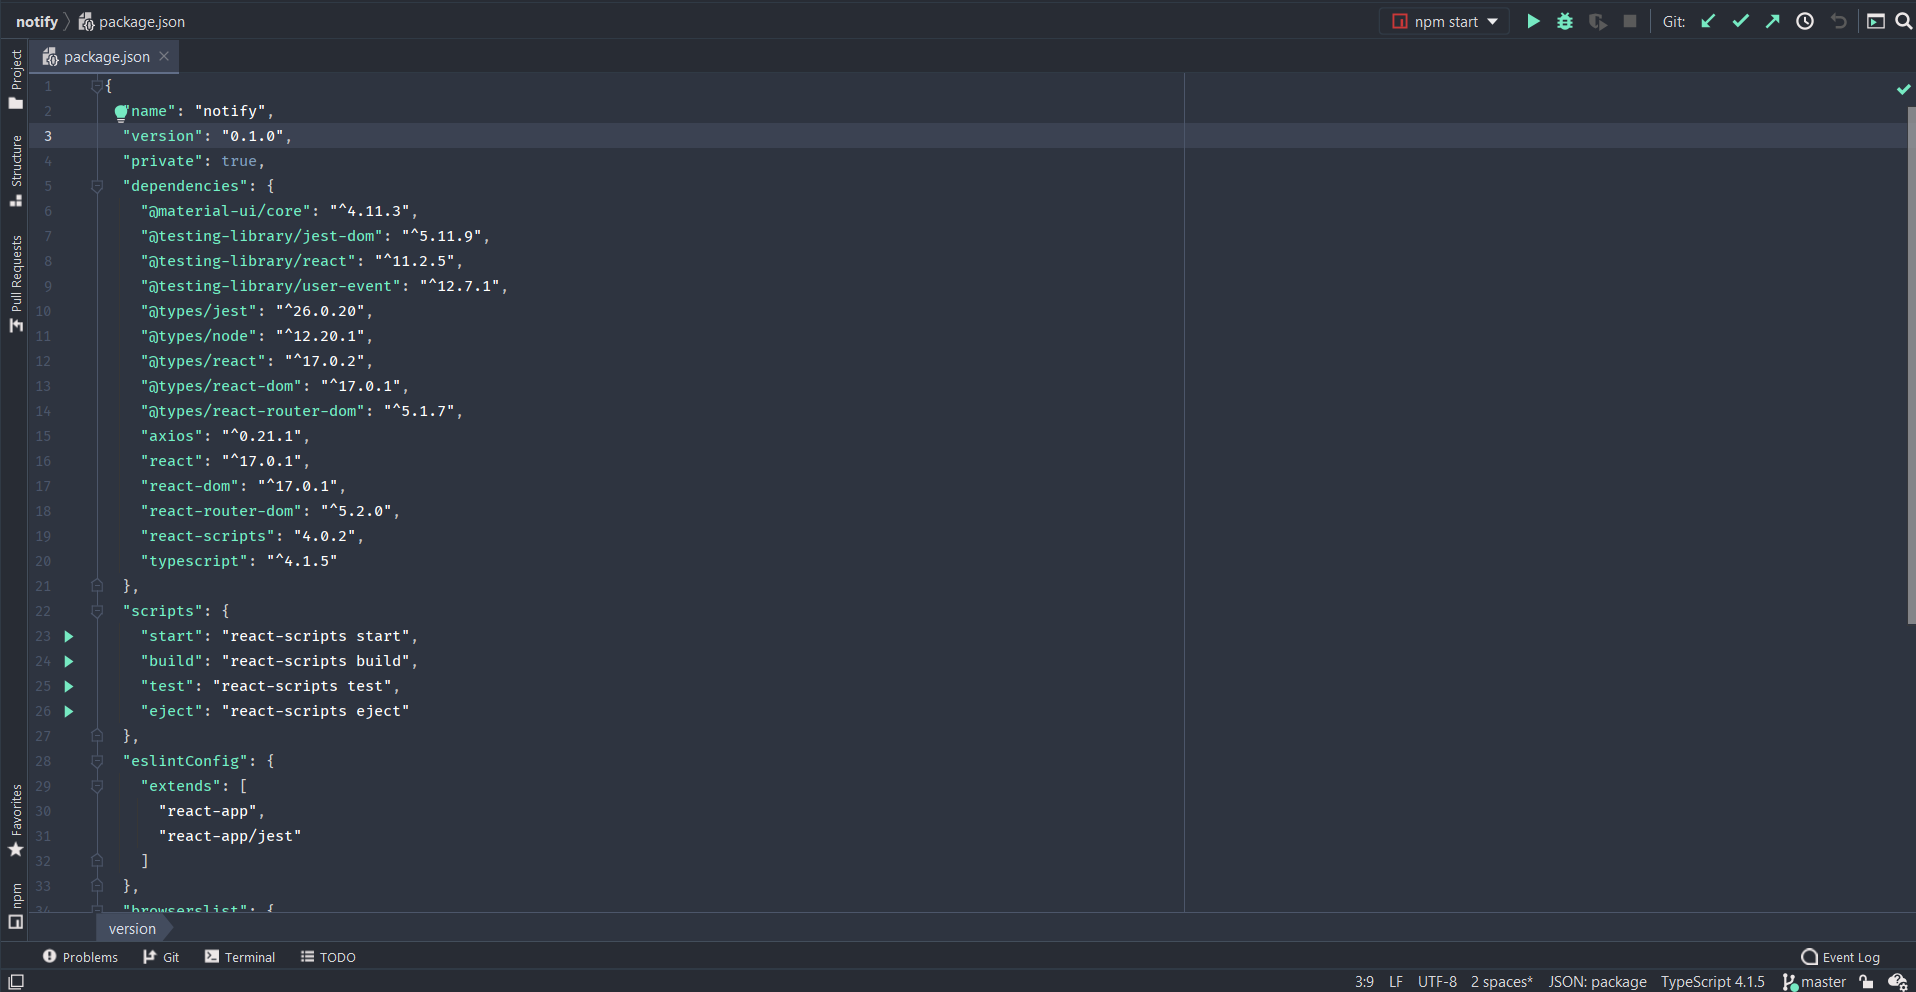
Task: Collapse the "extends" array
Action: point(97,786)
